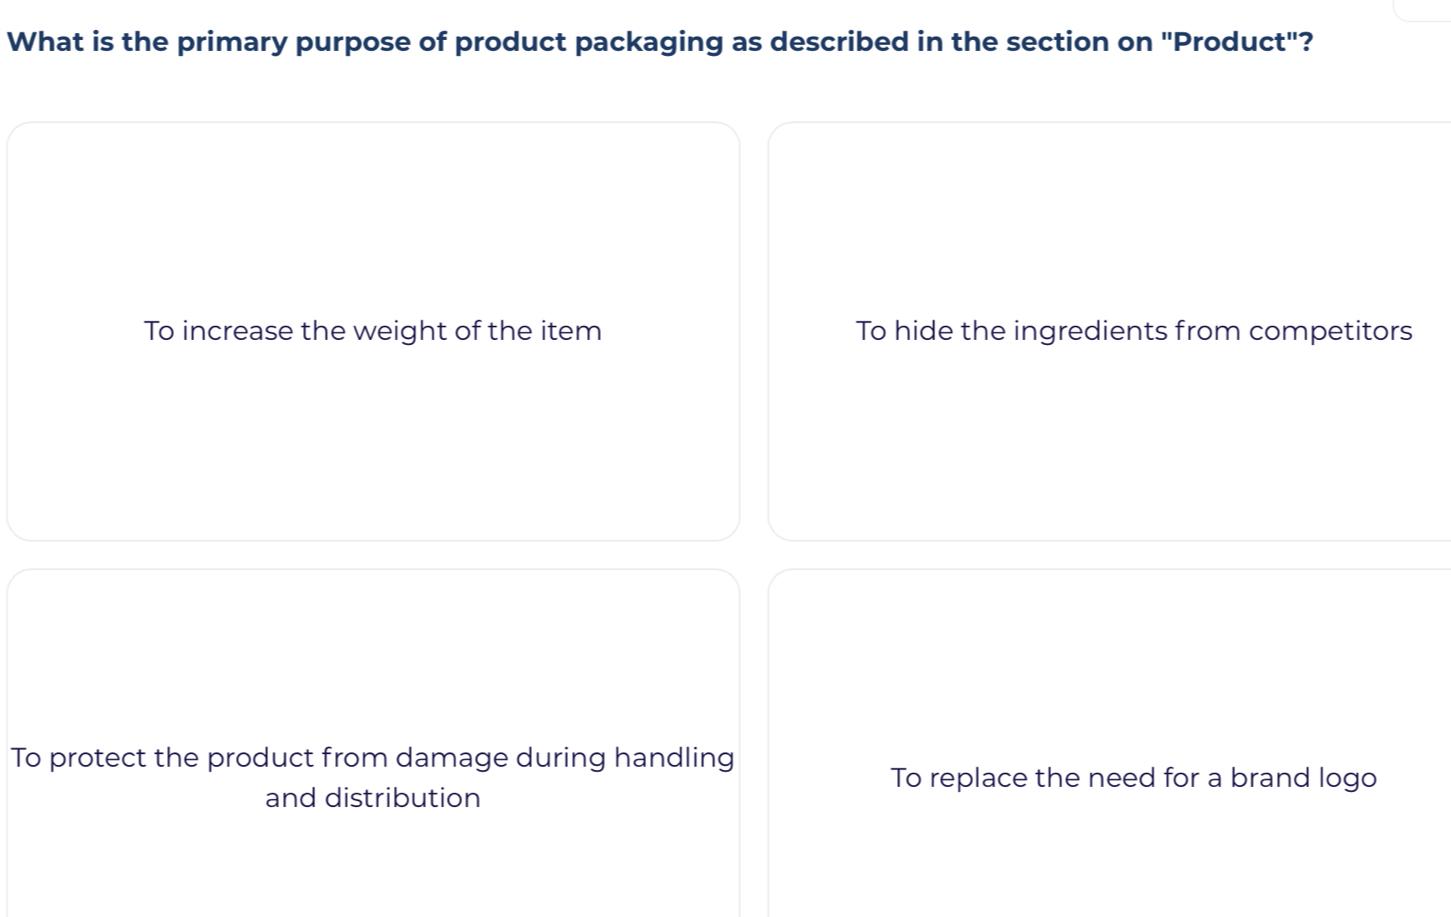Click the text "and distribution"
Viewport: 1451px width, 917px height.
pos(373,798)
